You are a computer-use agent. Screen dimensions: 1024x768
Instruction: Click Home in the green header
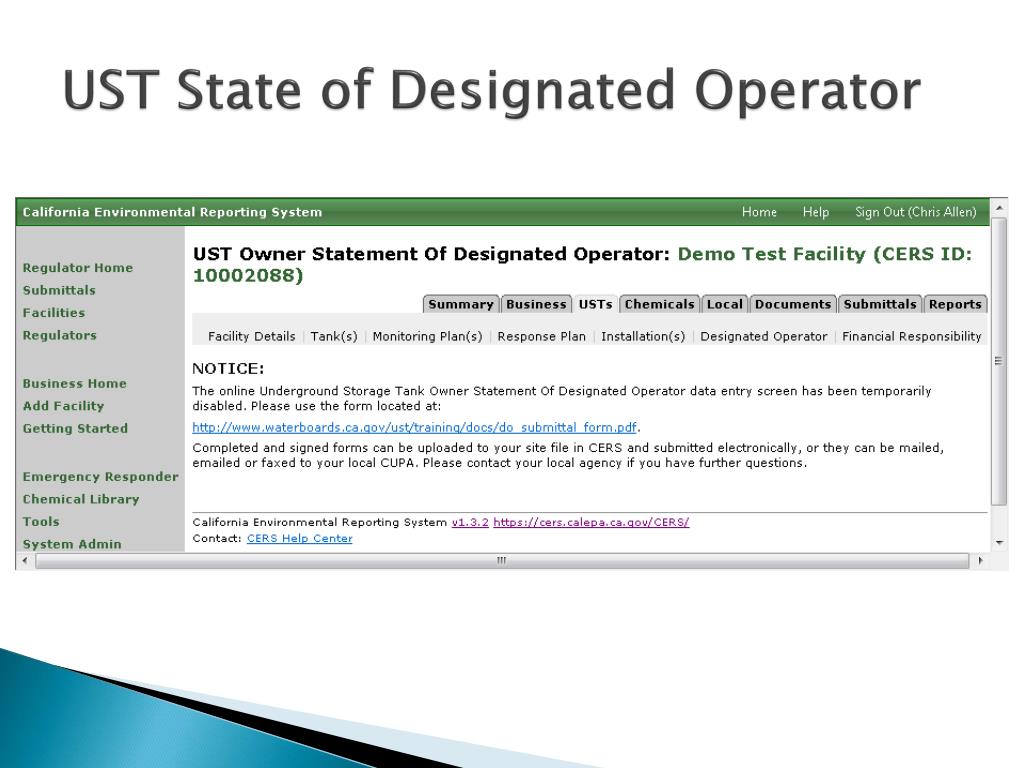pyautogui.click(x=759, y=212)
